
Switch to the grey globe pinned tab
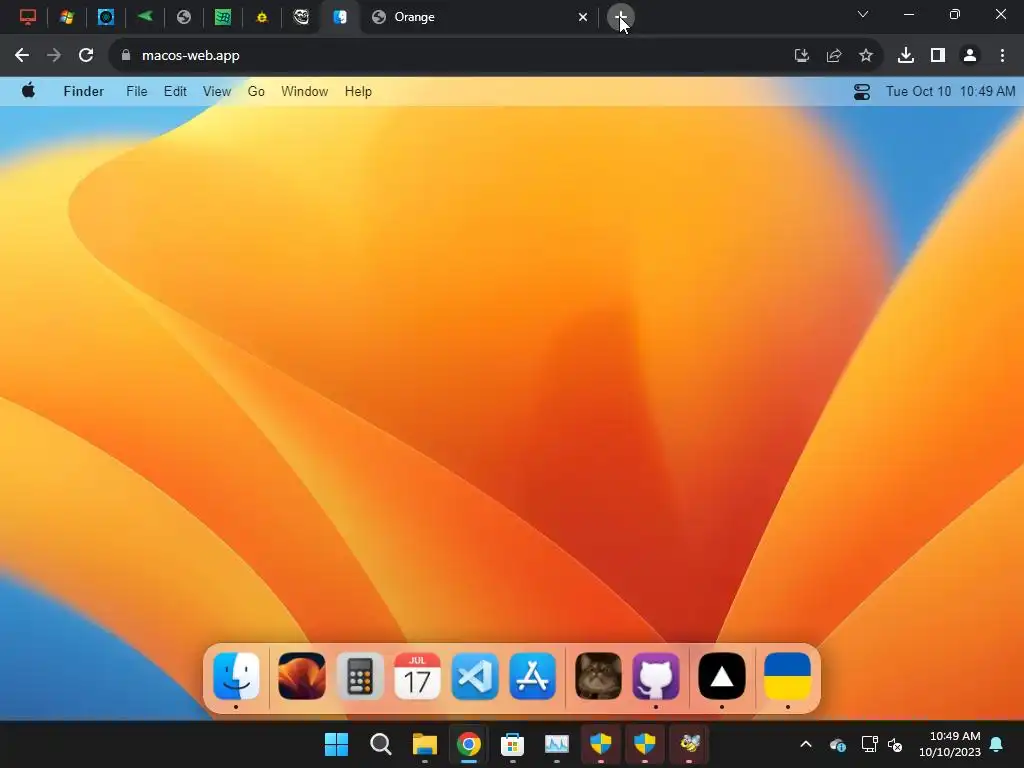pos(184,17)
